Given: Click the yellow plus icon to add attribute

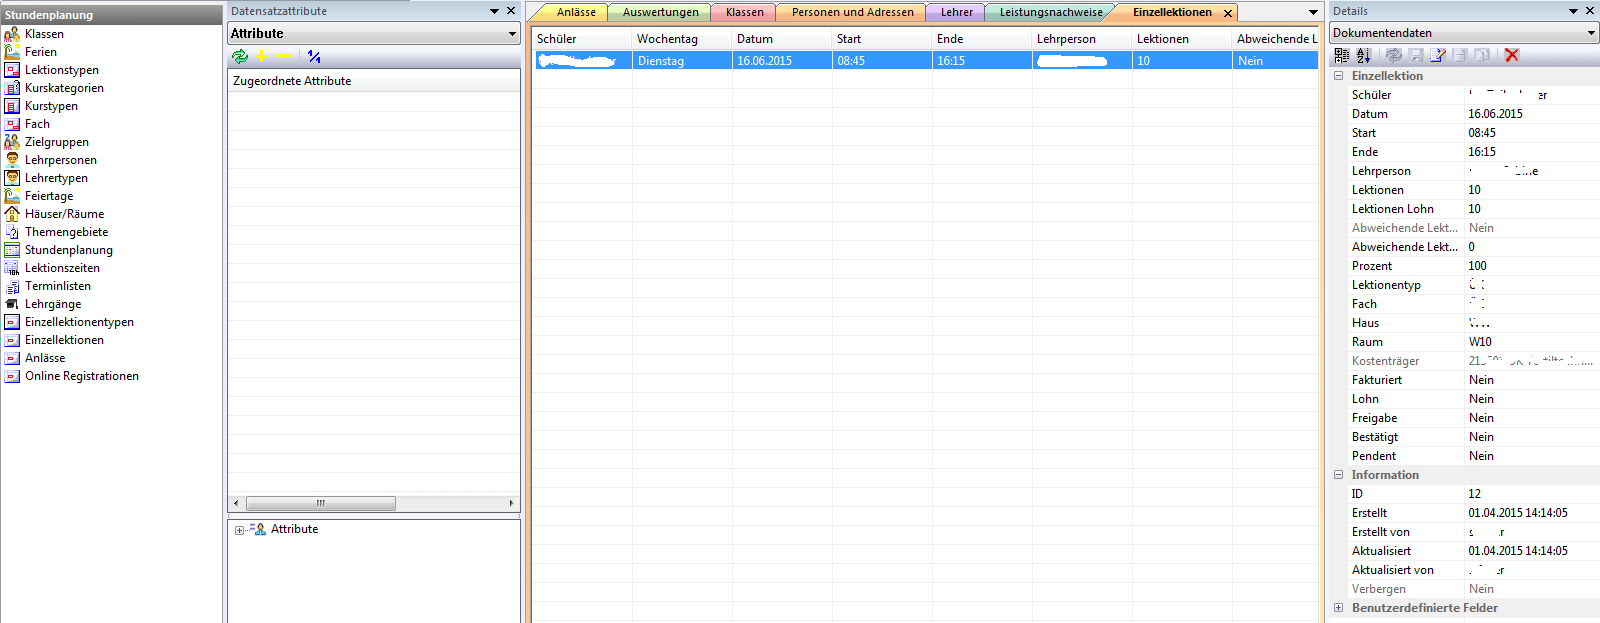Looking at the screenshot, I should click(262, 57).
